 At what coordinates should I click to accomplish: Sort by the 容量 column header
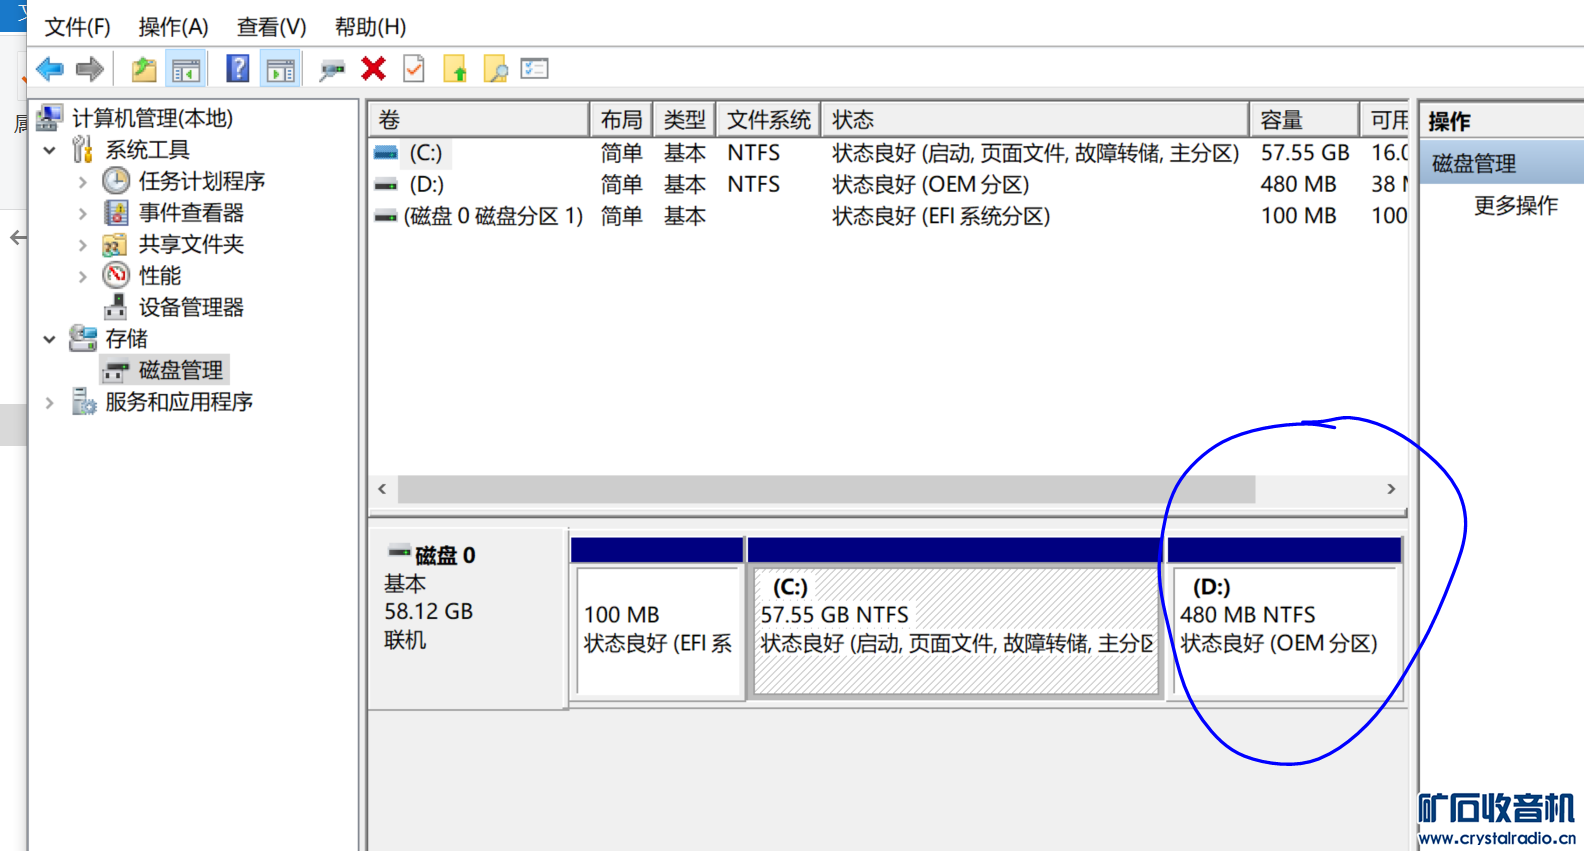tap(1305, 120)
